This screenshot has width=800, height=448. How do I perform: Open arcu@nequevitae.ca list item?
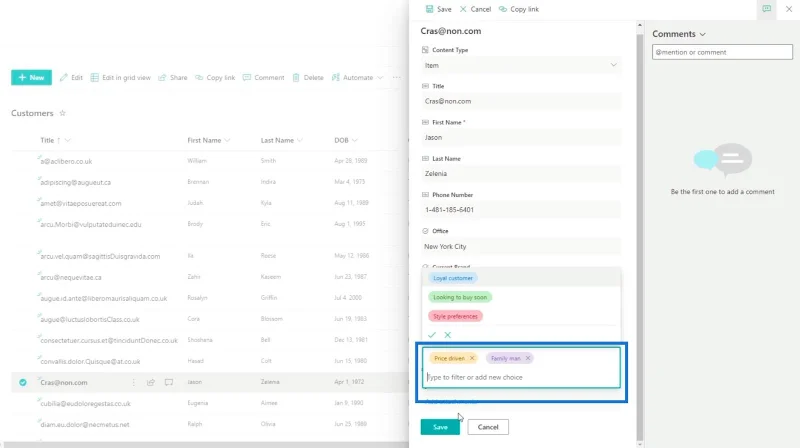coord(71,278)
